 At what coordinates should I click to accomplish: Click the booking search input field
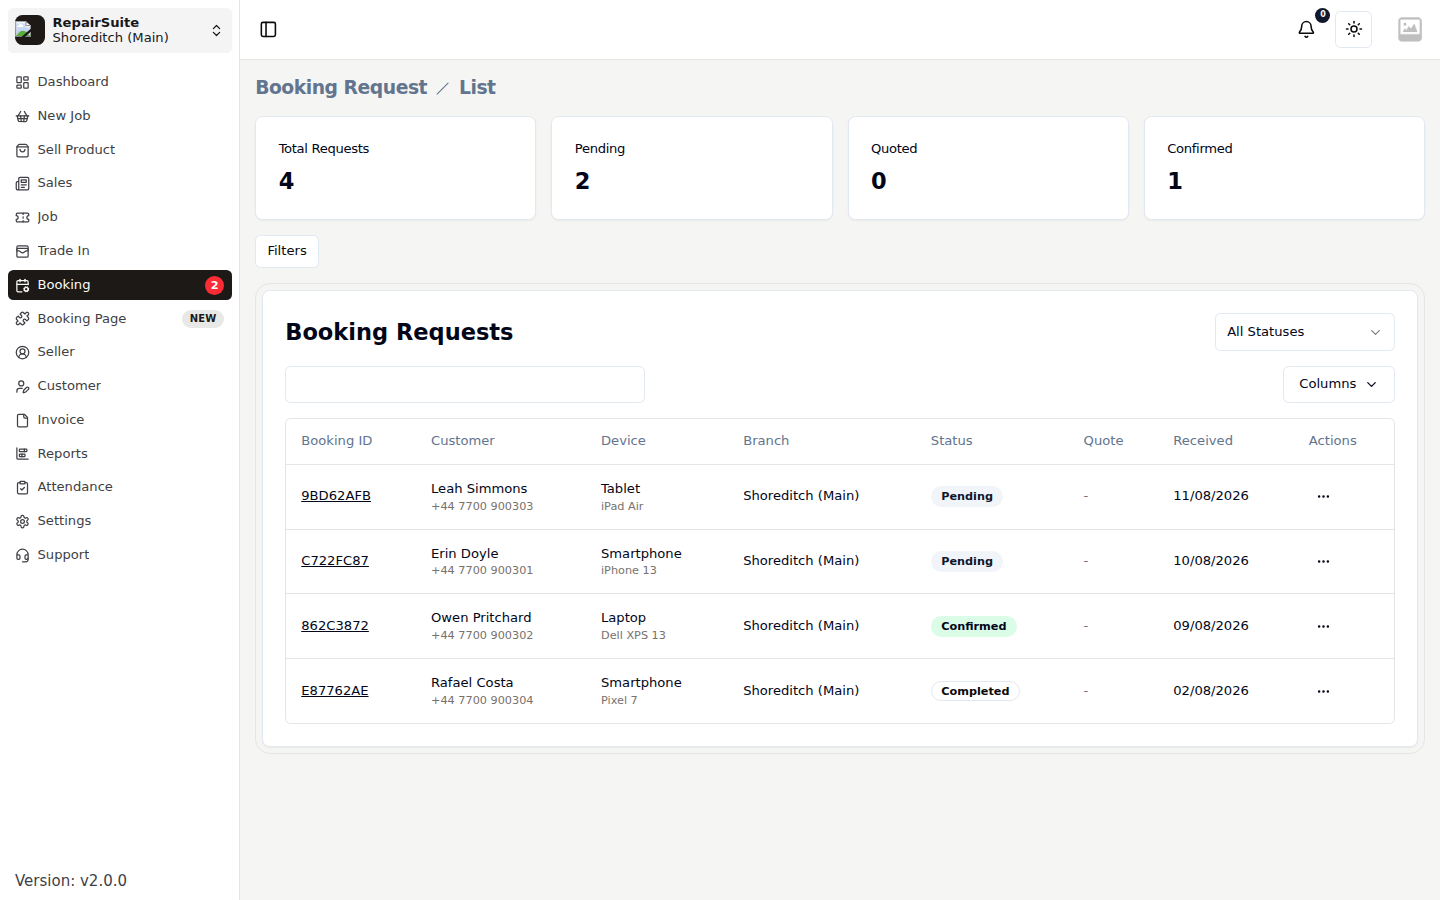click(465, 384)
